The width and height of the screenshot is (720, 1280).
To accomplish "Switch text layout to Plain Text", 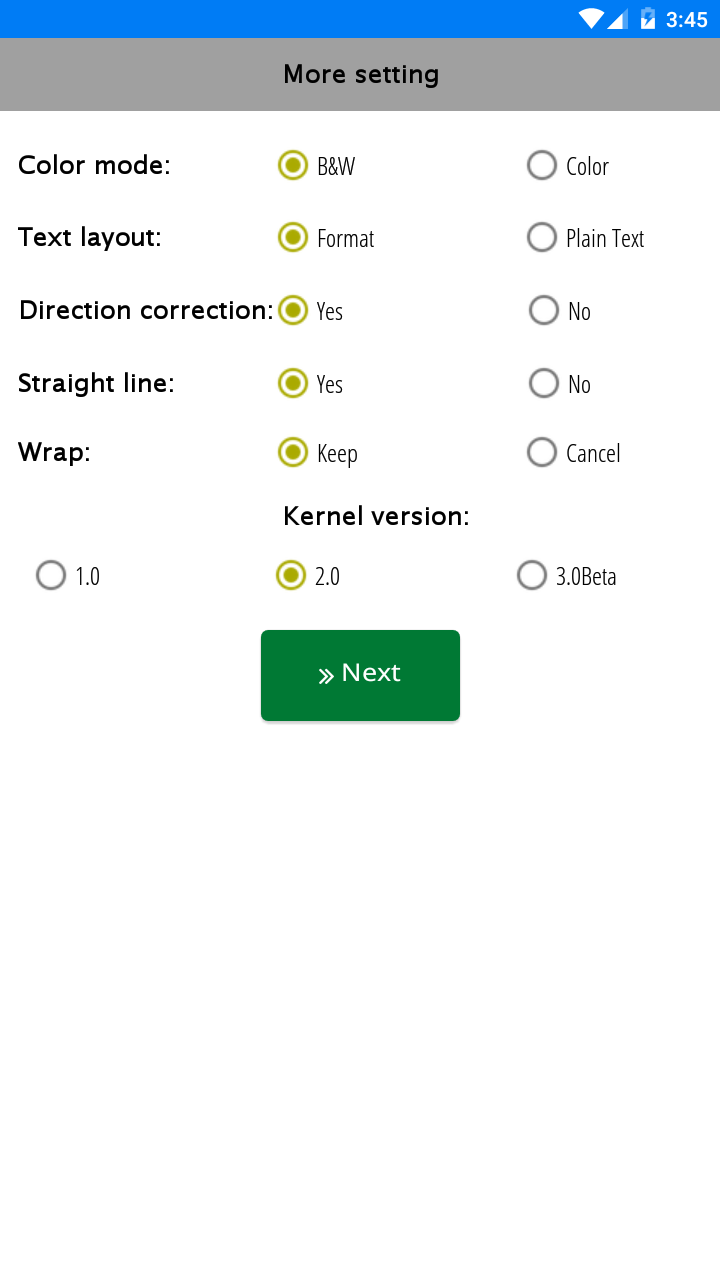I will 541,237.
